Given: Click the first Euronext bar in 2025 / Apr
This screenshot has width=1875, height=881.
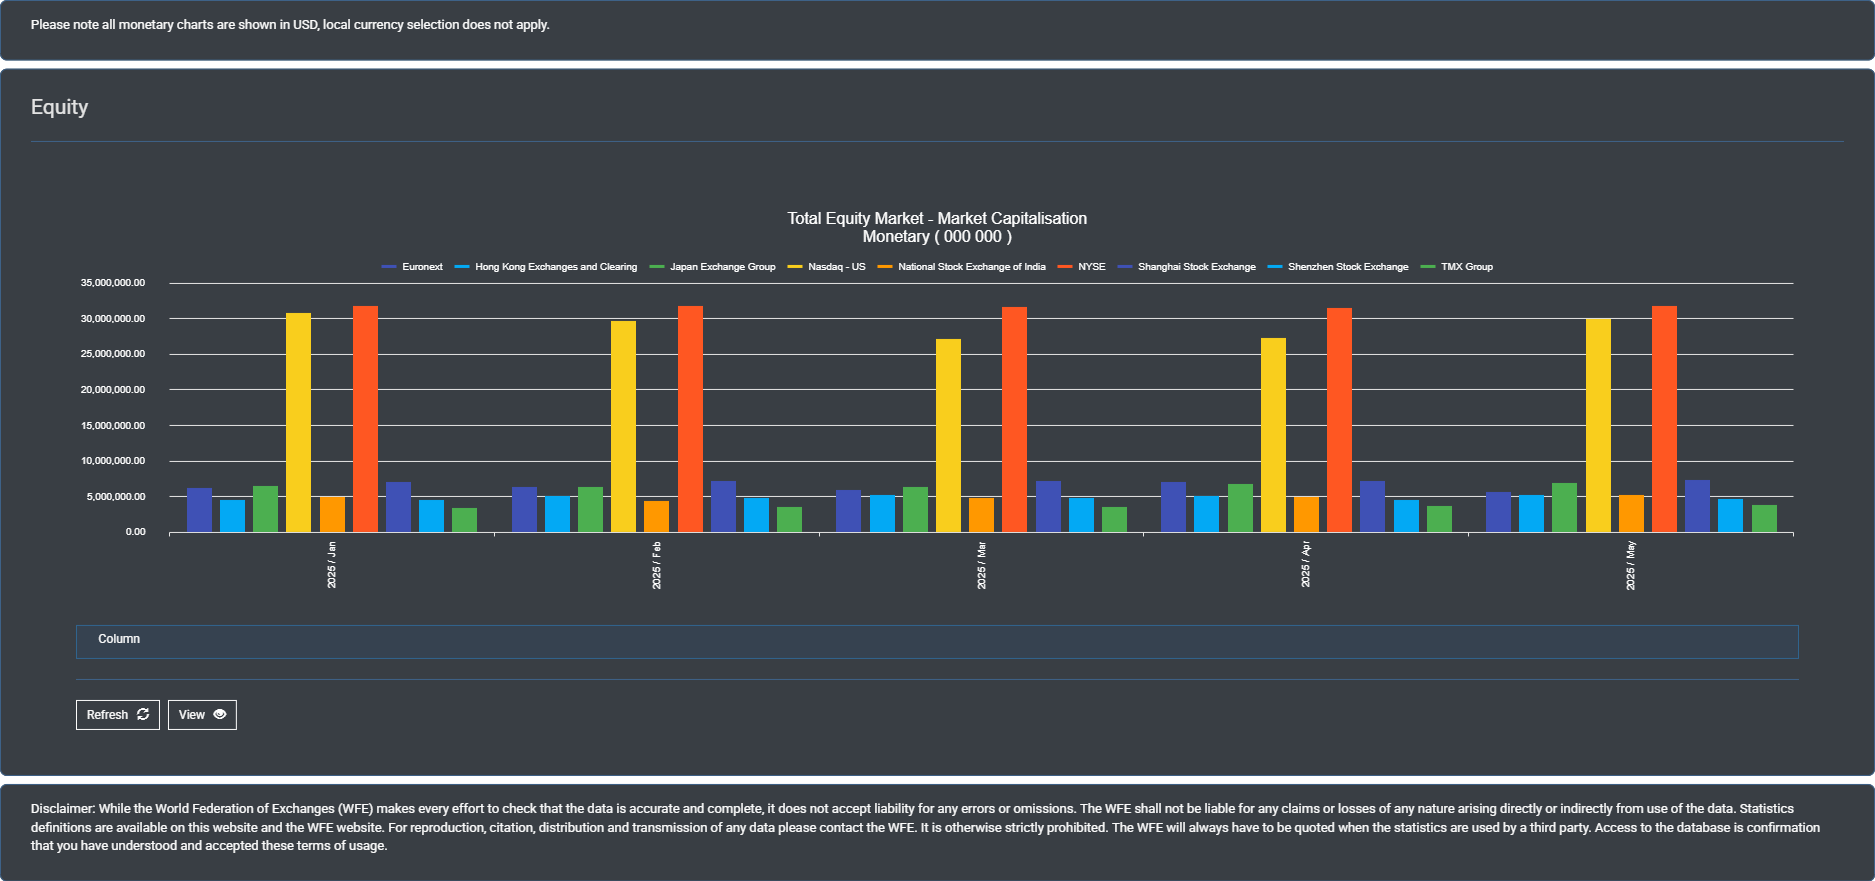Looking at the screenshot, I should [x=1173, y=507].
